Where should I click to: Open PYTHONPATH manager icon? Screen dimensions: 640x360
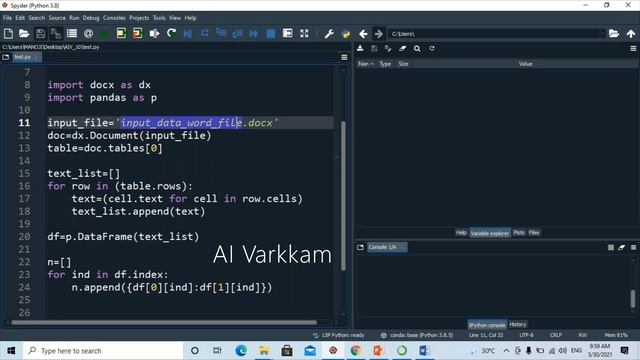tap(346, 33)
